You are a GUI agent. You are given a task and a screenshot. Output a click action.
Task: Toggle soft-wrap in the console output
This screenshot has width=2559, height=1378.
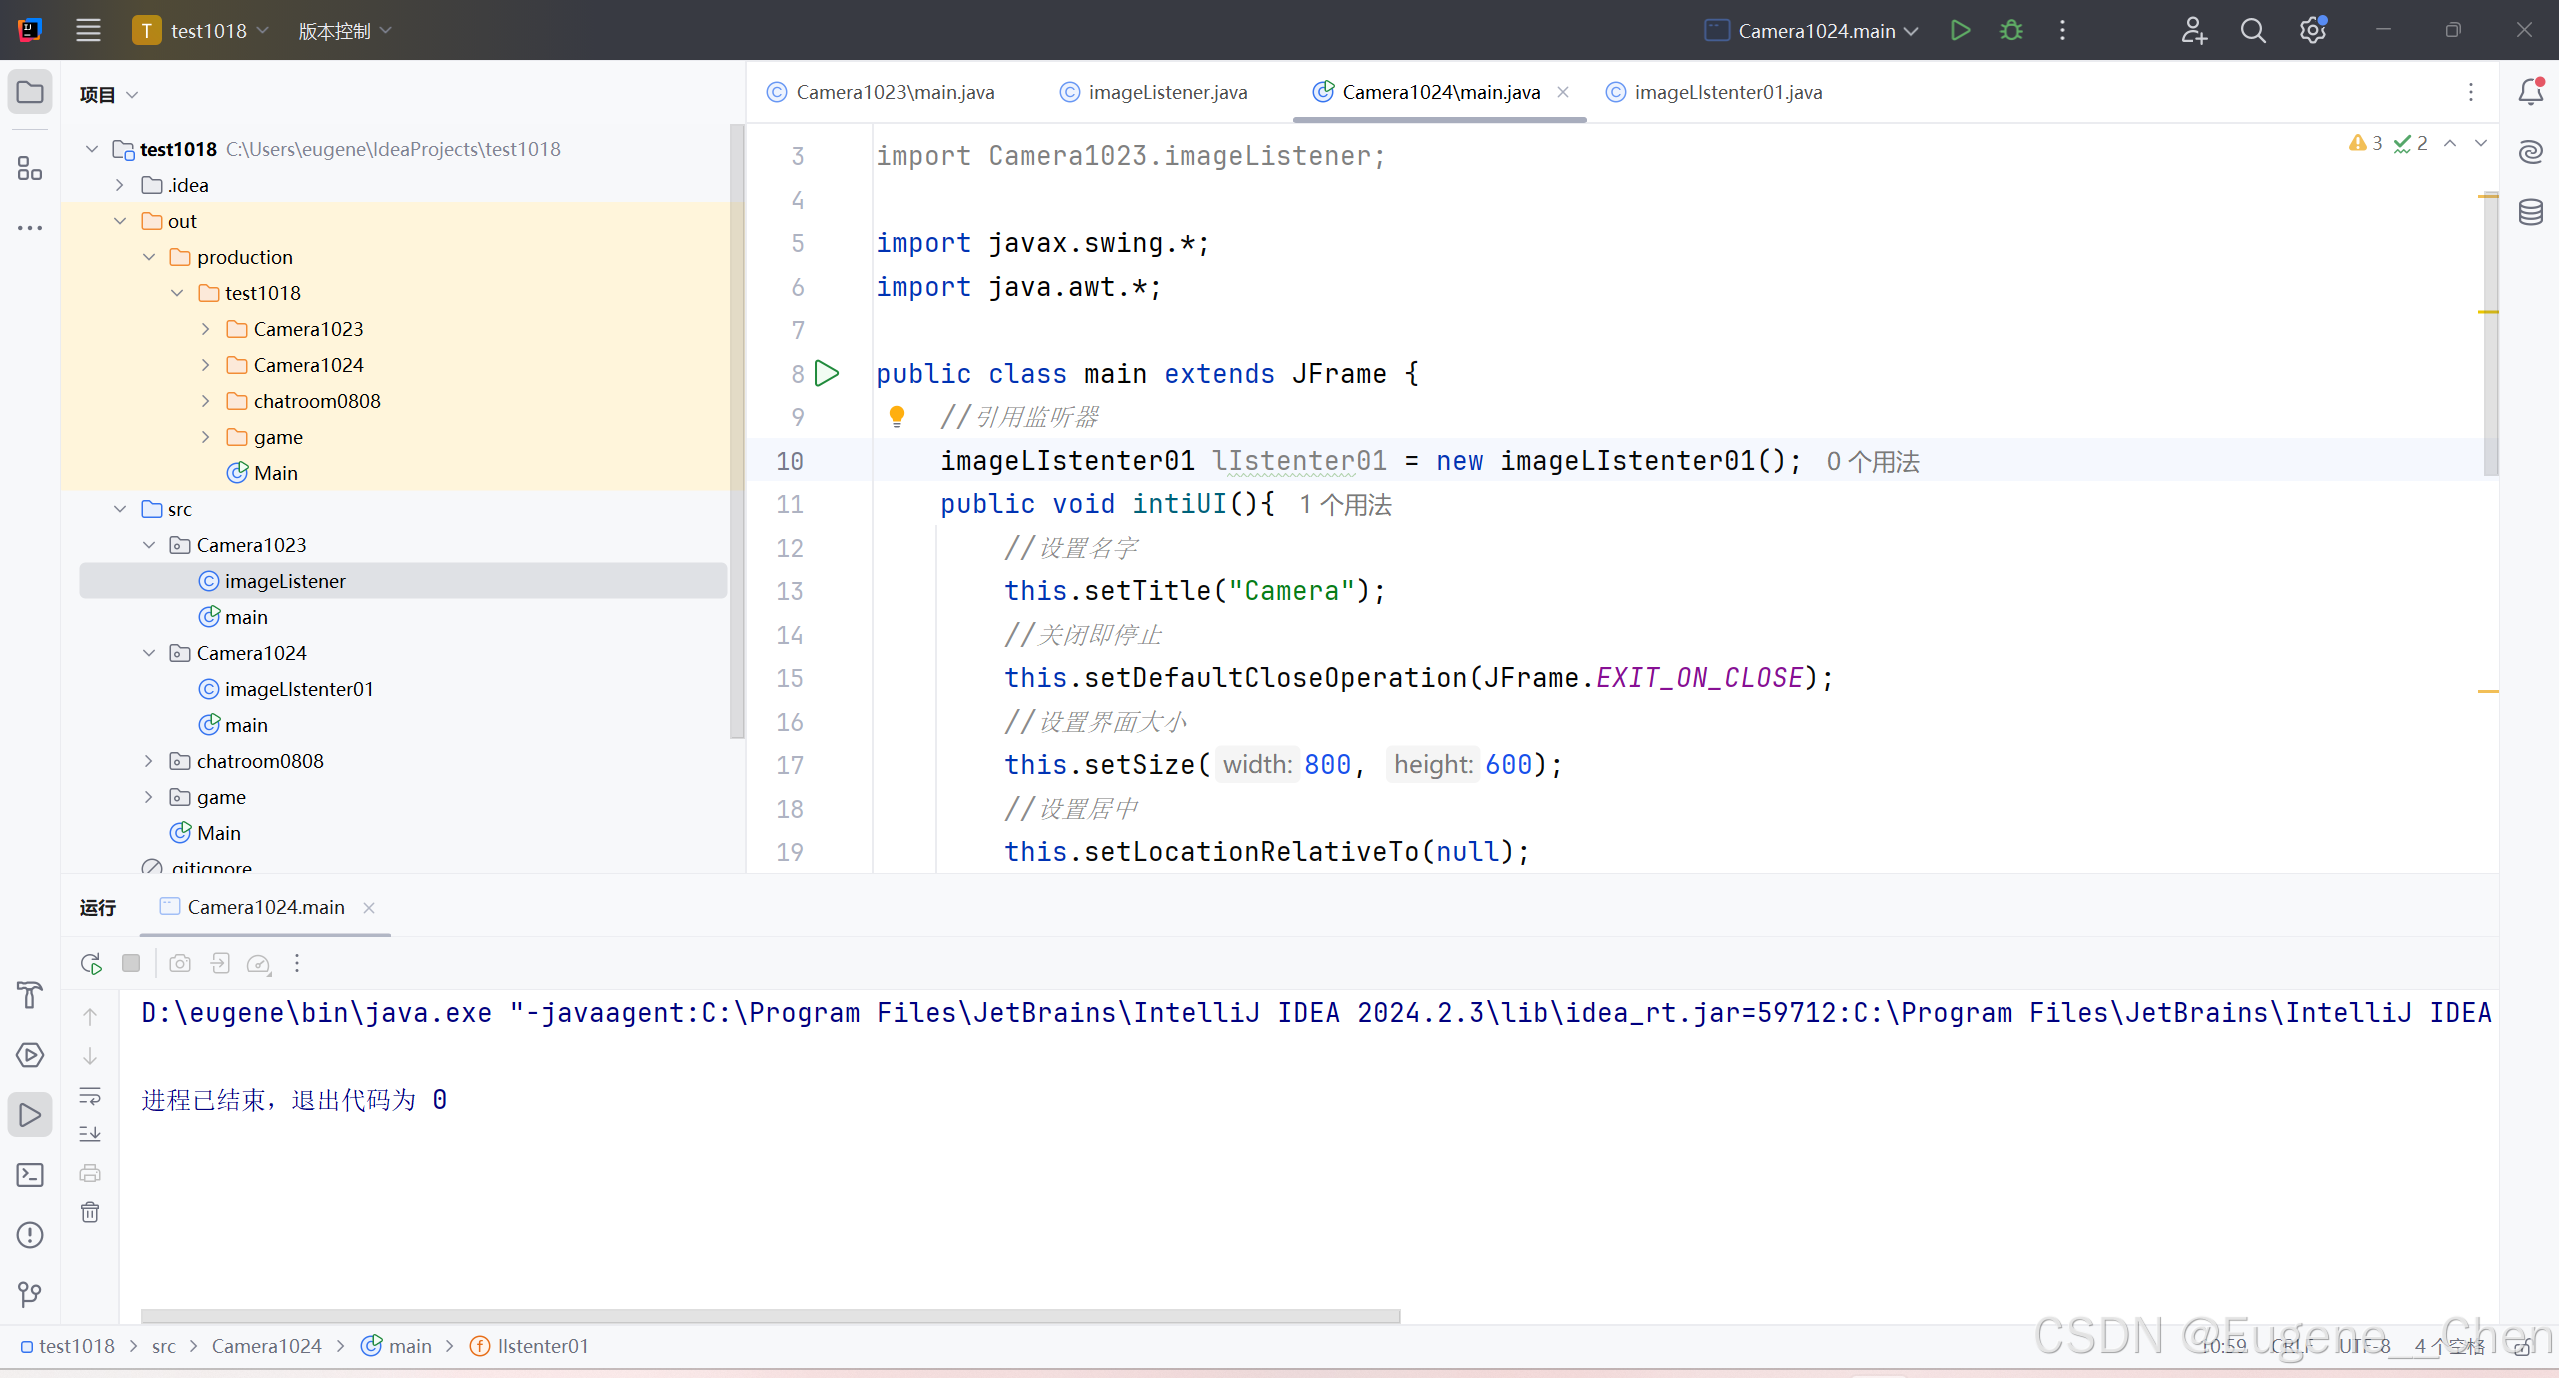click(90, 1096)
